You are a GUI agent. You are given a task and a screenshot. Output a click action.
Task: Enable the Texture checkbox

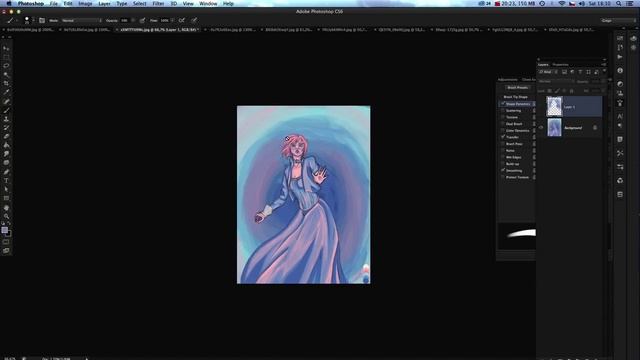pyautogui.click(x=503, y=117)
